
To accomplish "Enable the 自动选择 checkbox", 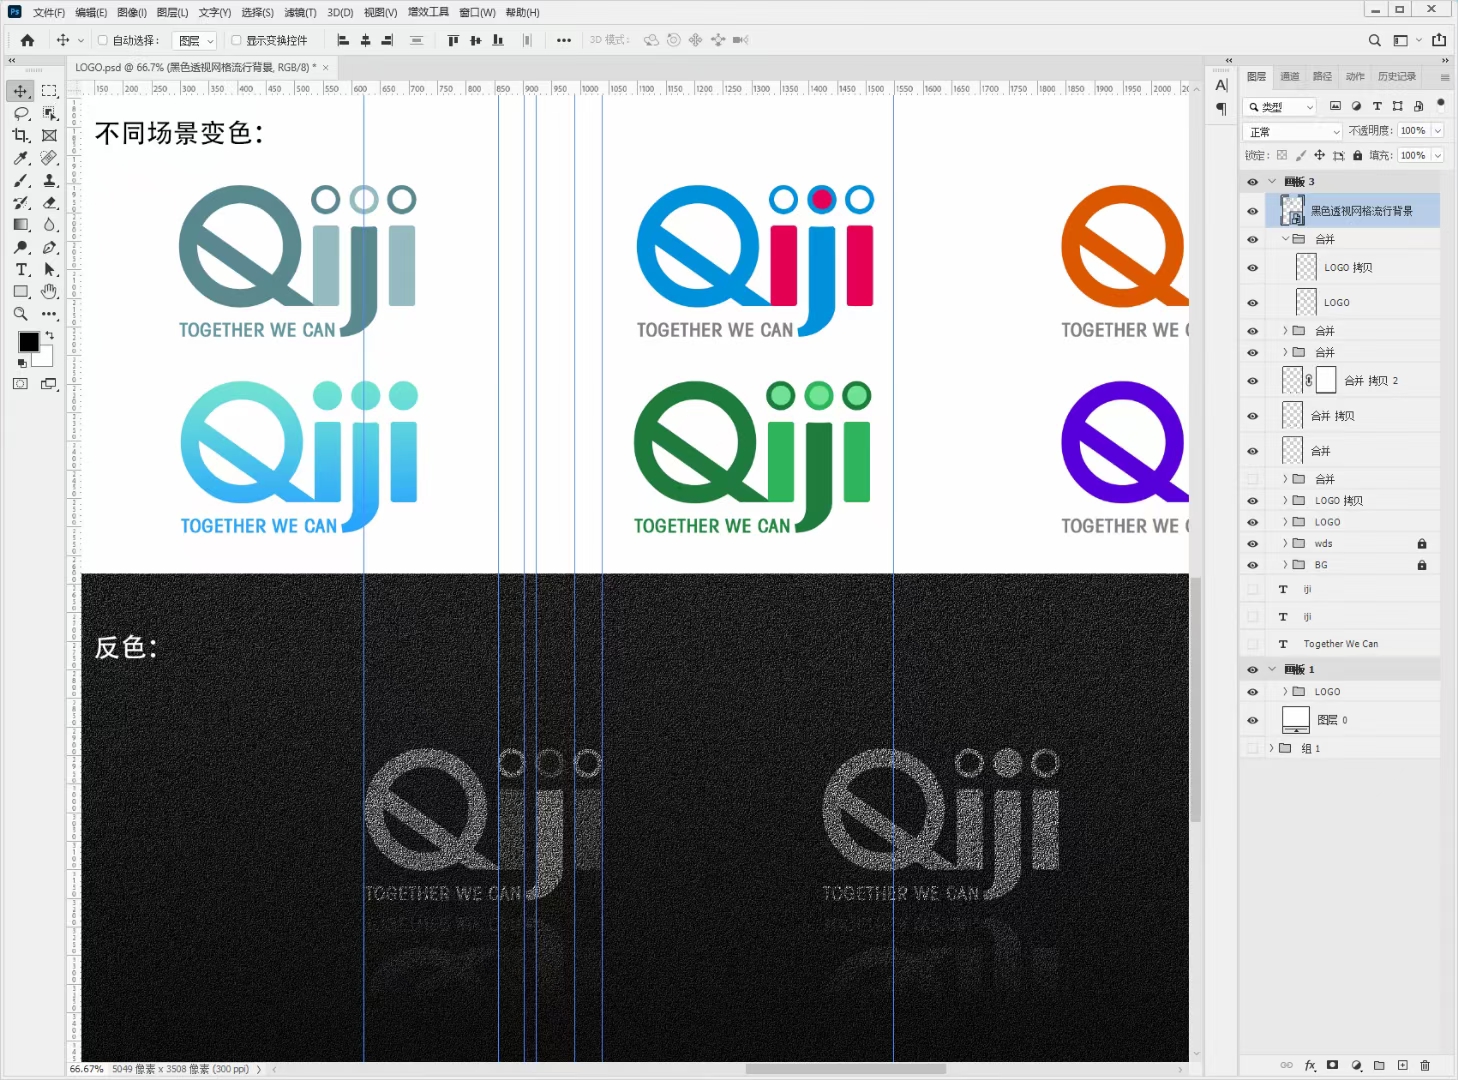I will [x=102, y=40].
